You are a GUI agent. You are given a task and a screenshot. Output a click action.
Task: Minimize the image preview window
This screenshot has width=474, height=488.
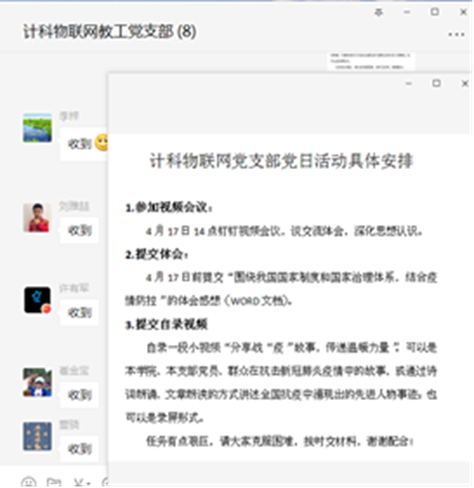(x=409, y=83)
